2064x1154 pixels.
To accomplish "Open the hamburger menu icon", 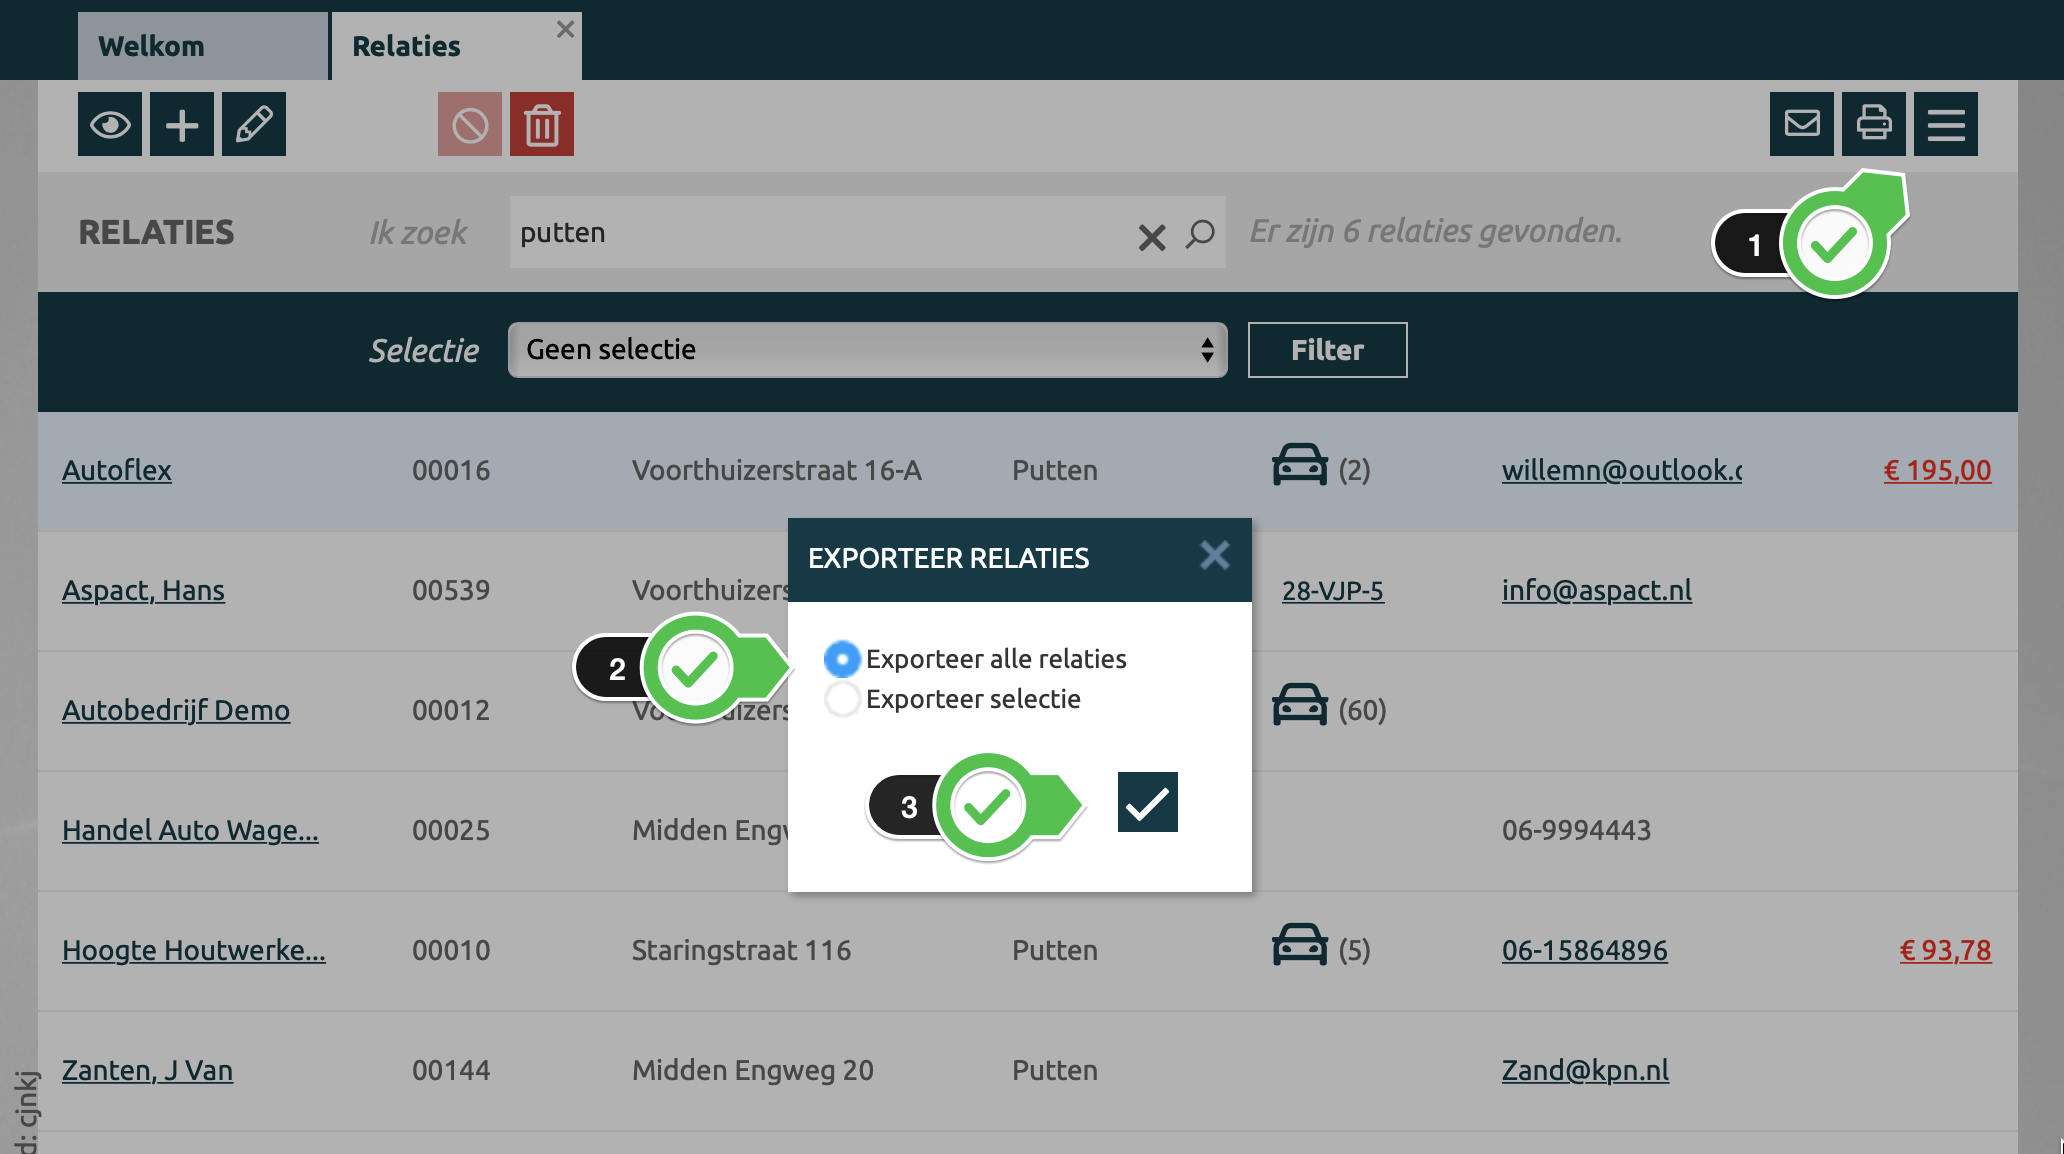I will pyautogui.click(x=1946, y=124).
